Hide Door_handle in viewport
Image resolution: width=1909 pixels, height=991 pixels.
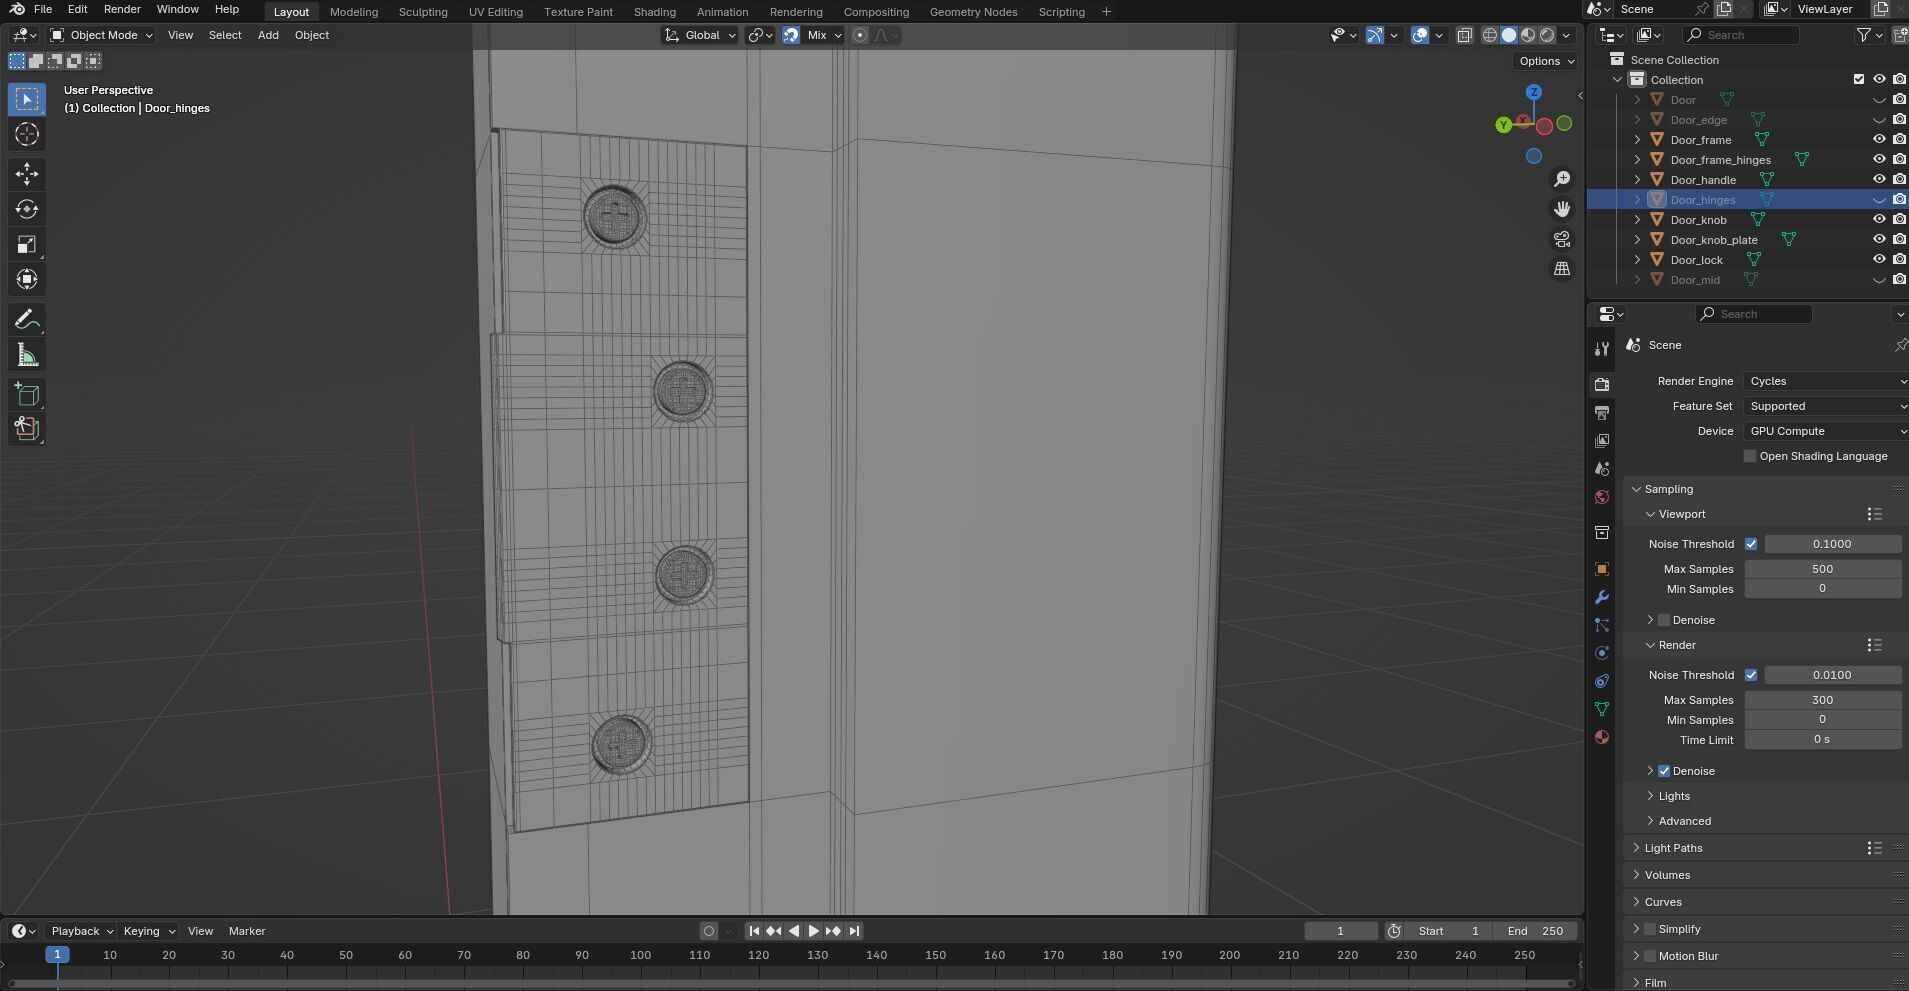(1879, 180)
